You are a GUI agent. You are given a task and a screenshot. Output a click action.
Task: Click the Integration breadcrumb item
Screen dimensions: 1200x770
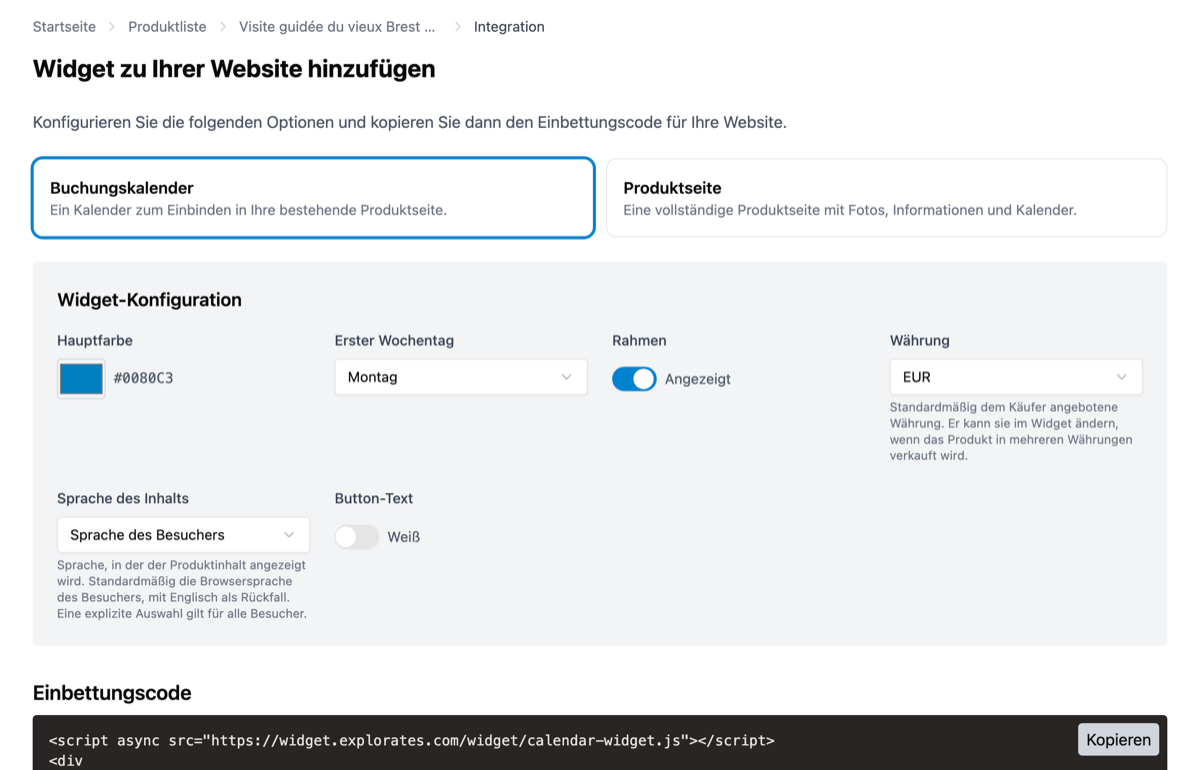(509, 27)
